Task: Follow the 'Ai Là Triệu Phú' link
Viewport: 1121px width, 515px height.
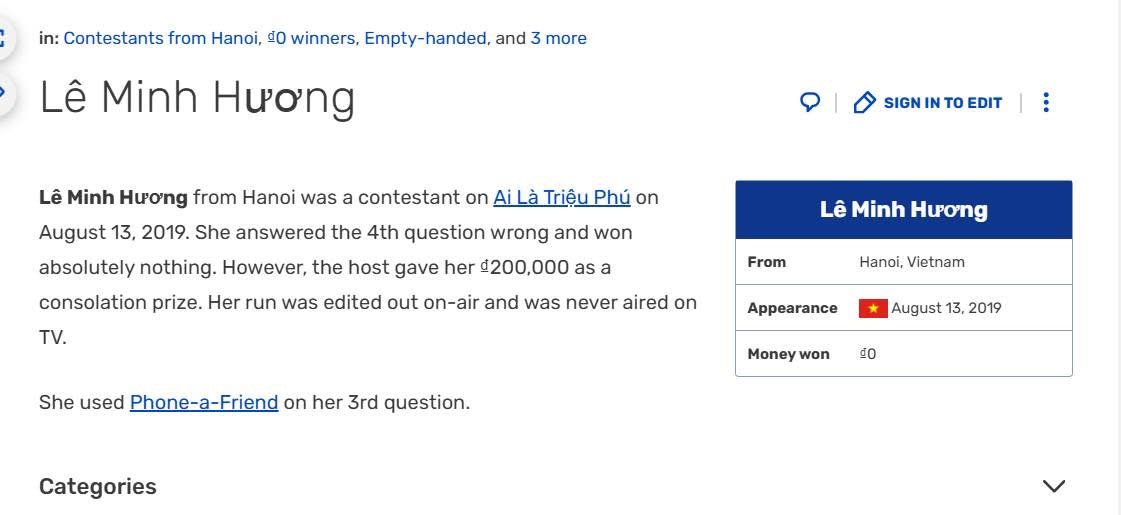Action: [561, 197]
